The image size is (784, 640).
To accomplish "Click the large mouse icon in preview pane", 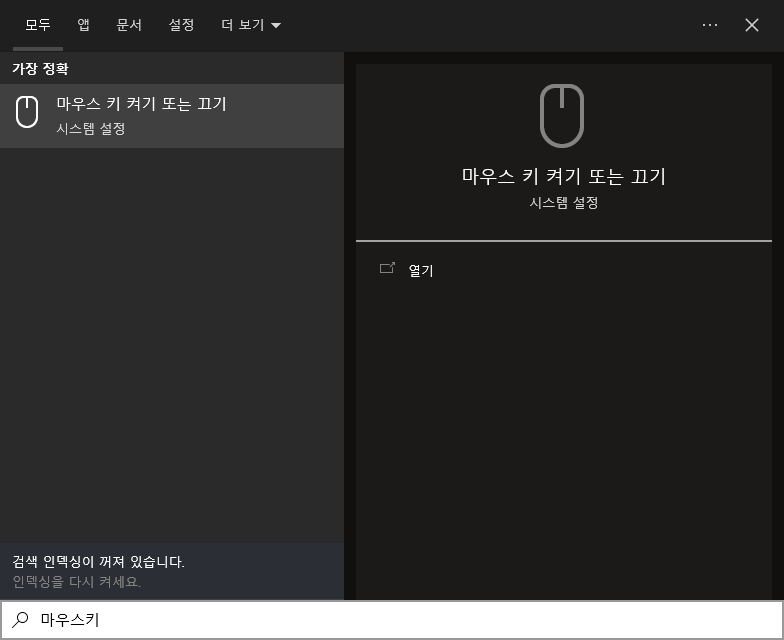I will pyautogui.click(x=562, y=116).
